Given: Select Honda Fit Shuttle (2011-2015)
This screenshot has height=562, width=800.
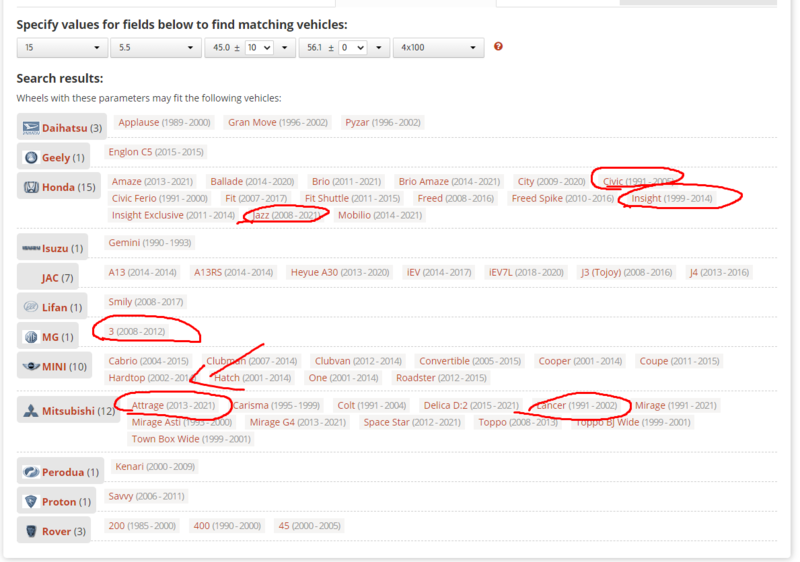Looking at the screenshot, I should pos(352,198).
